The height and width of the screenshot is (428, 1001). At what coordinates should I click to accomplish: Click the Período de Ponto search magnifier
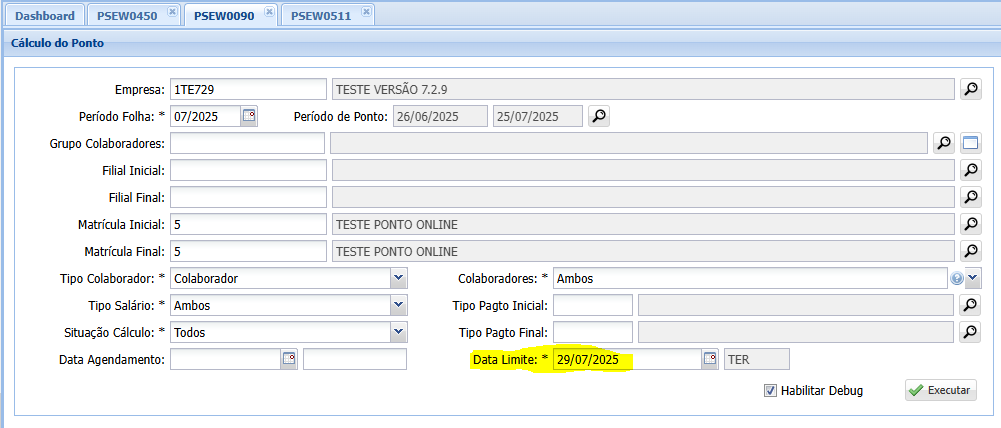pyautogui.click(x=598, y=116)
